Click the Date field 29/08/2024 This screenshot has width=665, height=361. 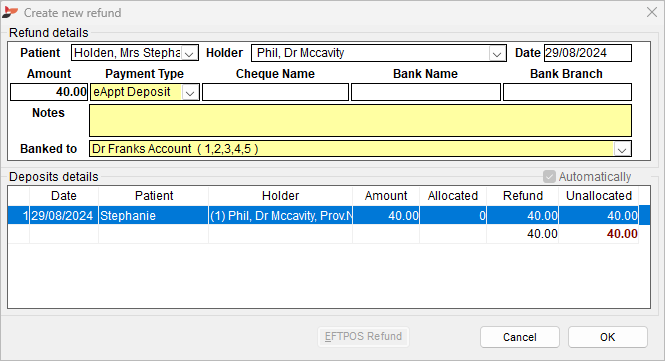(x=588, y=53)
